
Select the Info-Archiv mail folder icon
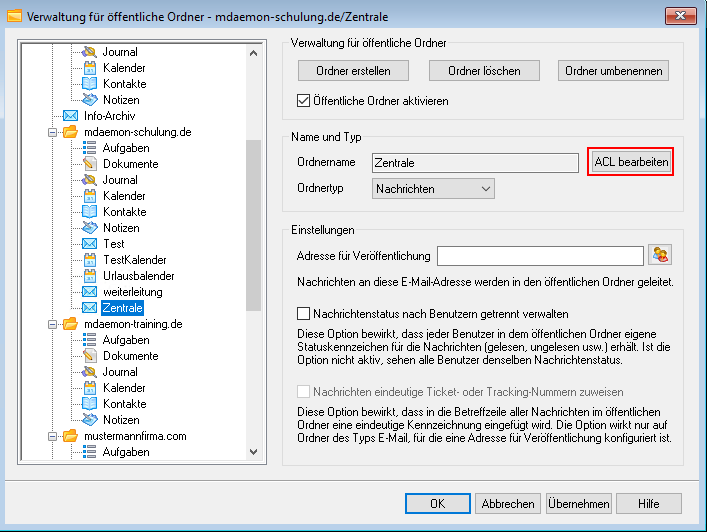tap(71, 116)
